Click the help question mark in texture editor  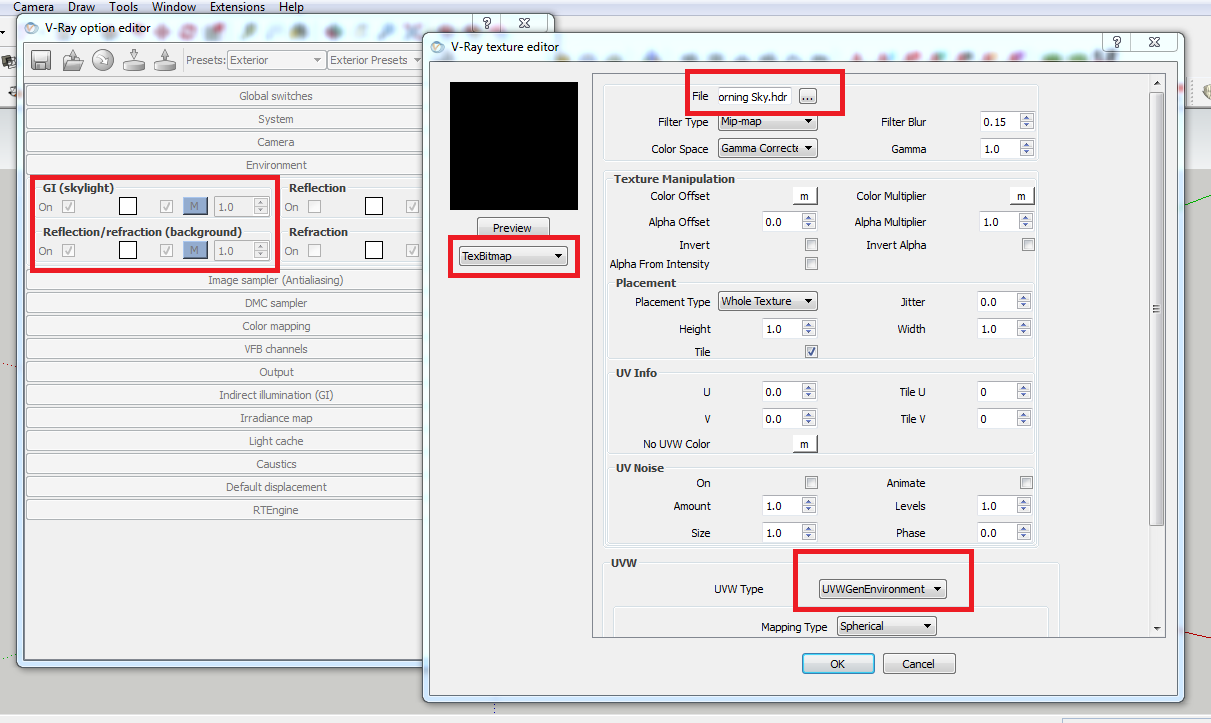pyautogui.click(x=1117, y=41)
